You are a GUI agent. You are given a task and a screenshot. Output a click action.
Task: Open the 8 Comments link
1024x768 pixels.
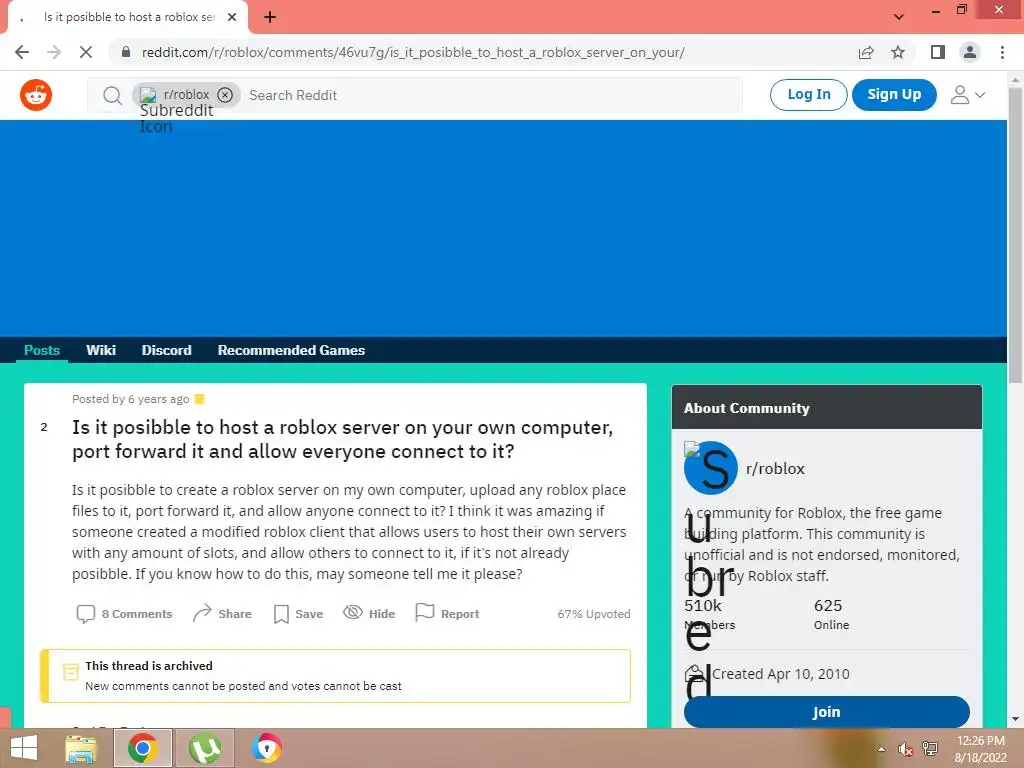click(x=125, y=614)
